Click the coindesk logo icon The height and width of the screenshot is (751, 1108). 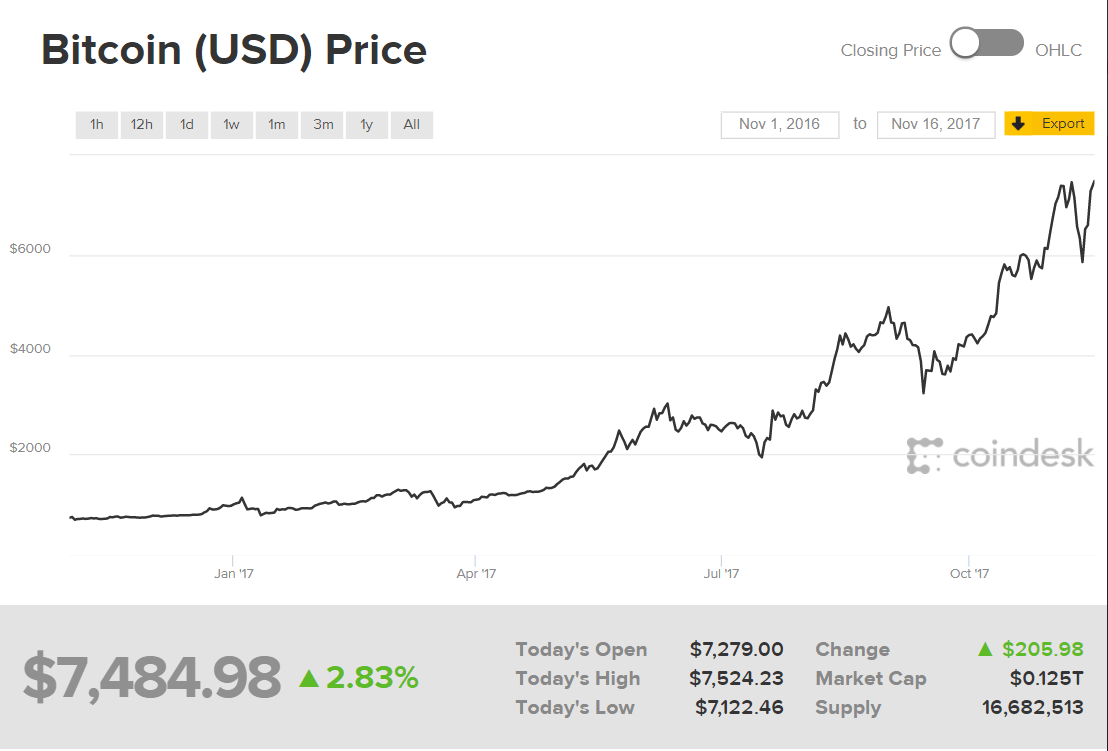(923, 455)
